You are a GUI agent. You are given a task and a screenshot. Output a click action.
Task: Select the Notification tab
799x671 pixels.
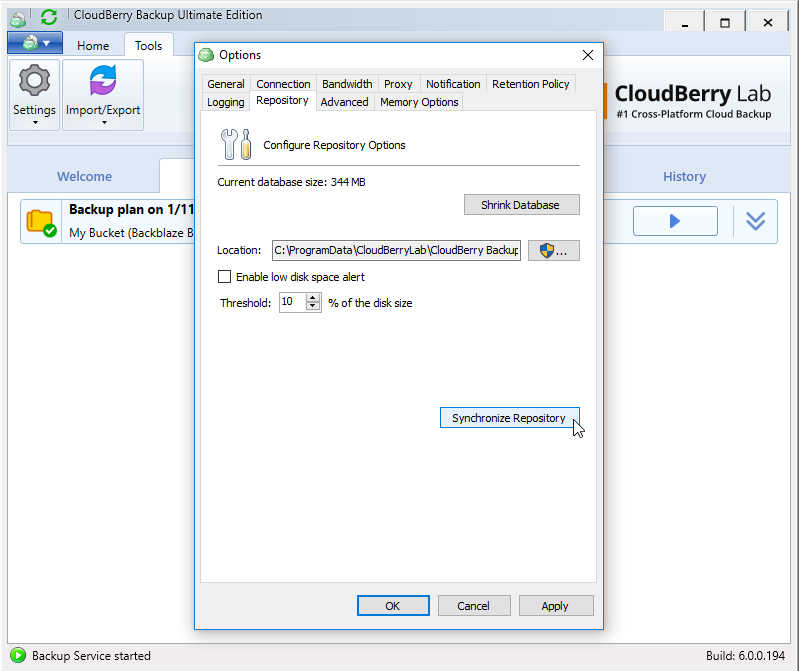click(453, 84)
